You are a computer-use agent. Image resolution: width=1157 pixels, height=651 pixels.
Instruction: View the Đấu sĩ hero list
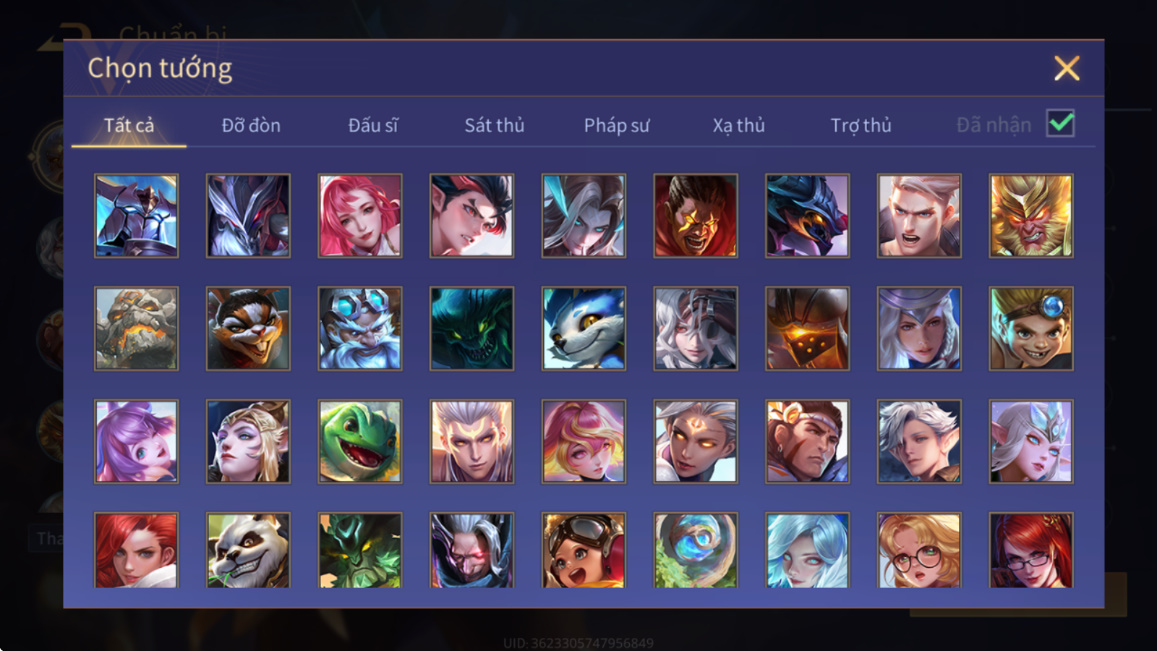[373, 125]
